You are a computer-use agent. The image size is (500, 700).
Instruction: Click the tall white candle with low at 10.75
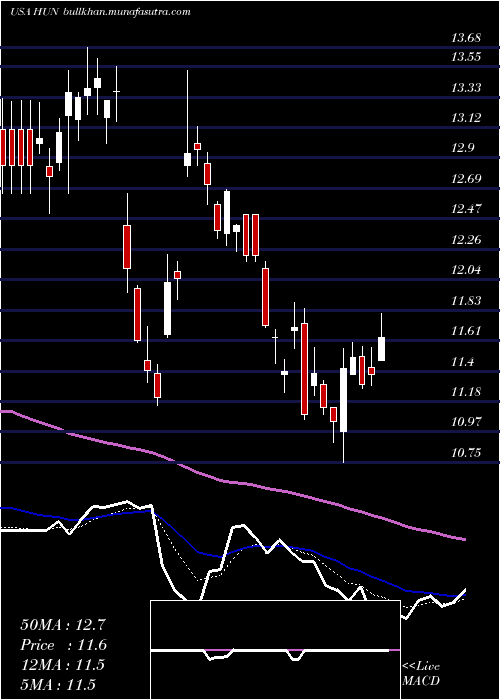(343, 400)
